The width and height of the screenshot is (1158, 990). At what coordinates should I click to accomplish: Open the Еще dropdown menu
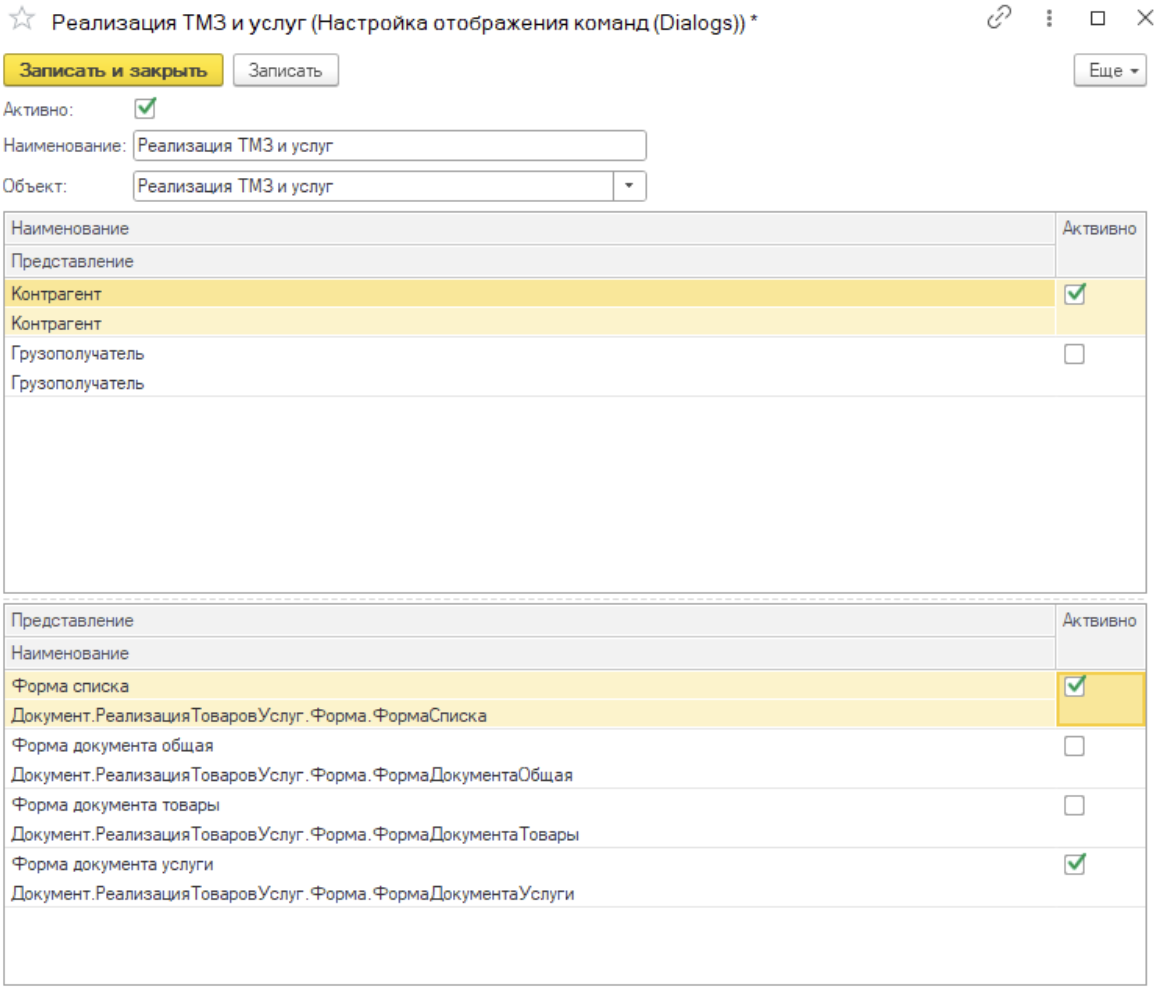[x=1110, y=71]
